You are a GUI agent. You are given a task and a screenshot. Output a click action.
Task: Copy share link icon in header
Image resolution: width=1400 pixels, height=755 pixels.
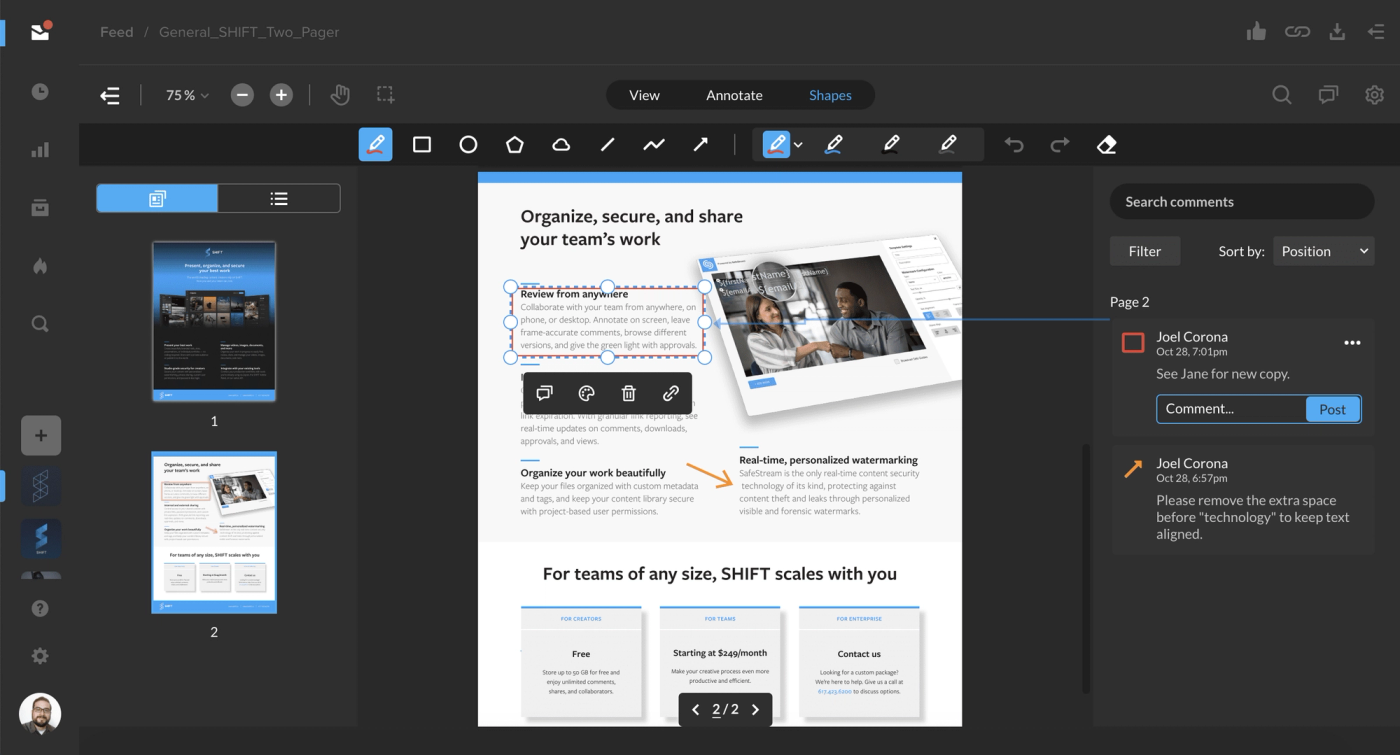(1297, 32)
